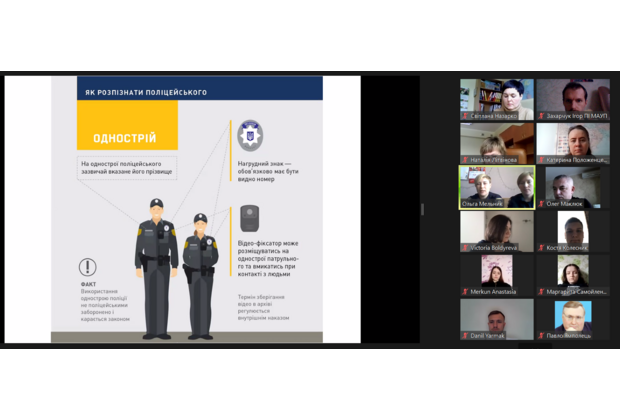Click muted mic icon beside Merkun Anastasia
620x420 pixels.
pyautogui.click(x=465, y=292)
